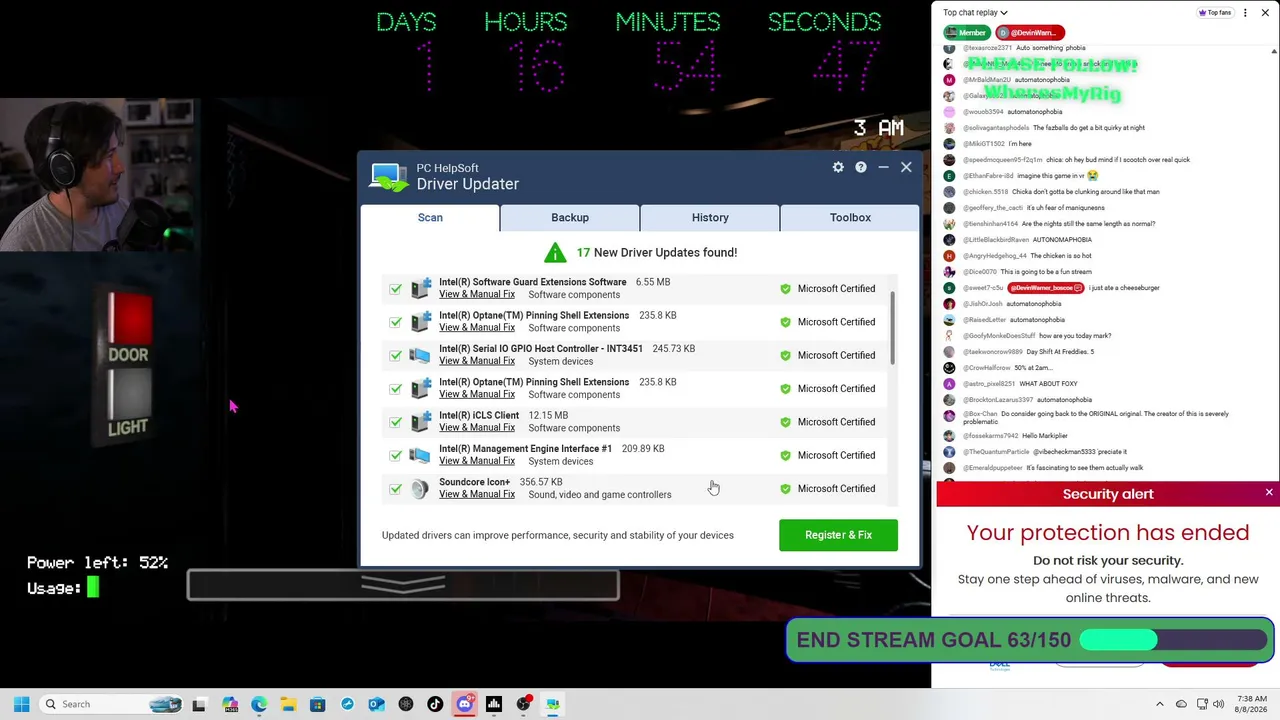Open Microsoft Edge from the taskbar
The height and width of the screenshot is (720, 1280).
point(259,704)
